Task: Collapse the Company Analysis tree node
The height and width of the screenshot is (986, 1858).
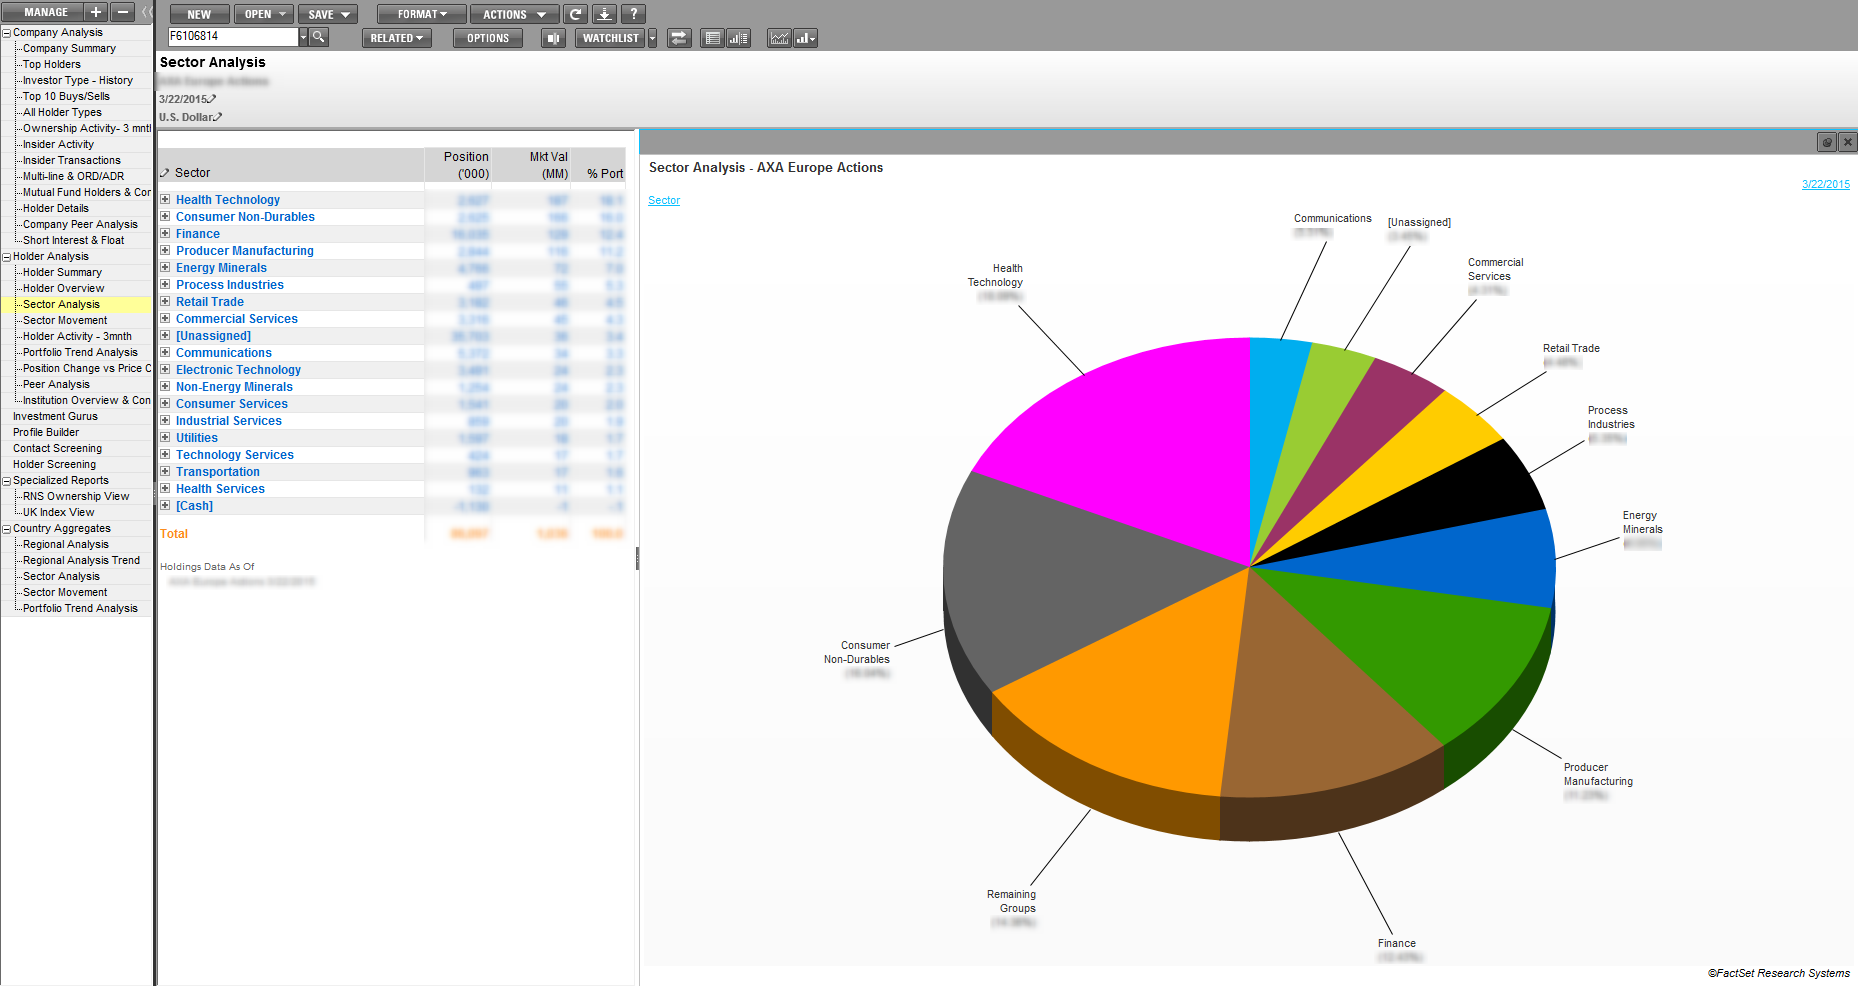Action: click(x=7, y=33)
